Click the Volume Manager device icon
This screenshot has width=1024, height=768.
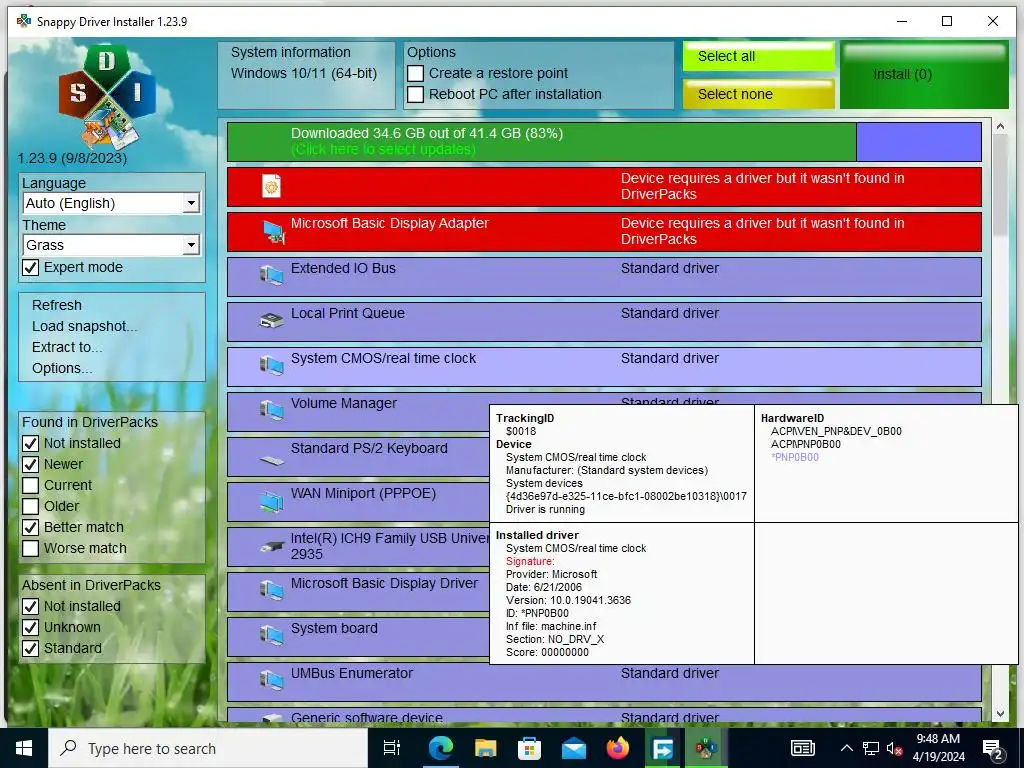[x=271, y=411]
